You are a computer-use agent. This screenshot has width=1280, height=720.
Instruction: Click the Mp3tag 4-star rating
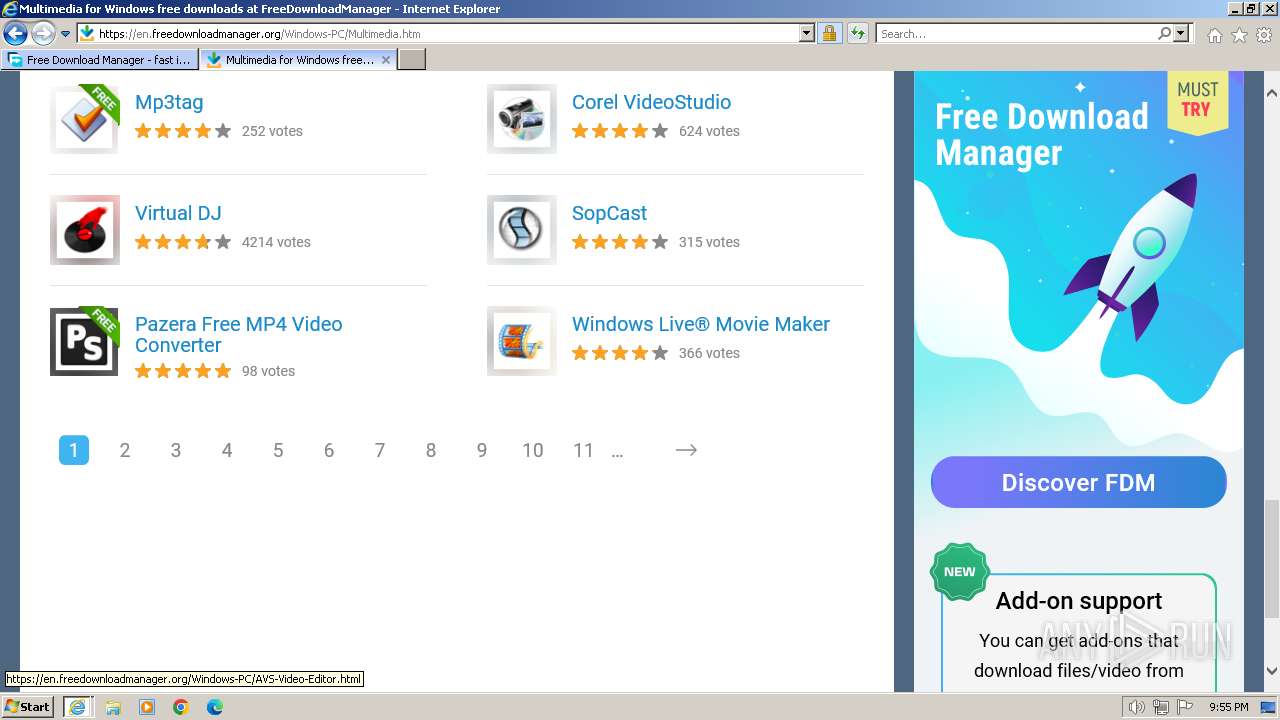[183, 131]
